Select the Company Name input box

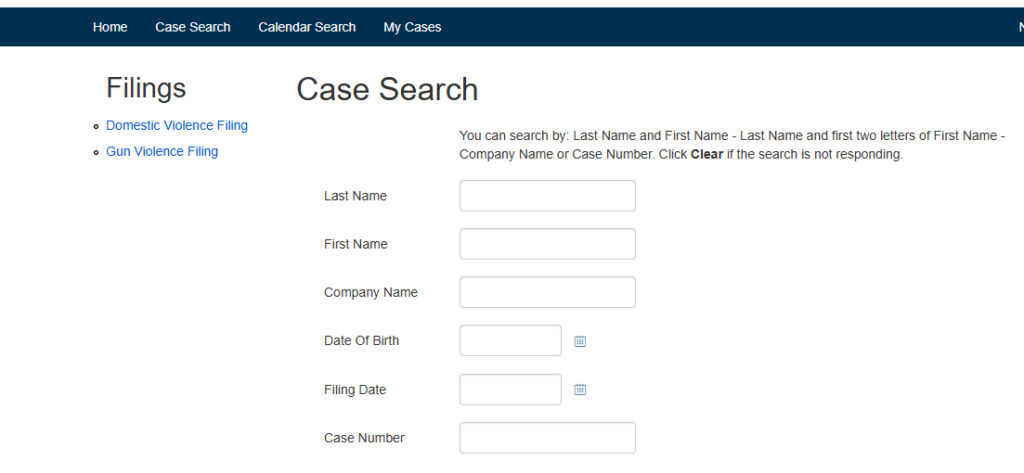(547, 292)
